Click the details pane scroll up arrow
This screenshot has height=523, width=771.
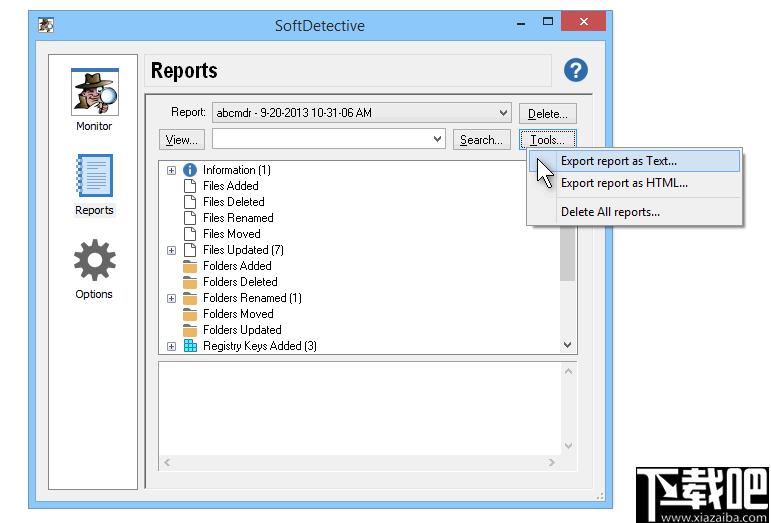tap(568, 371)
